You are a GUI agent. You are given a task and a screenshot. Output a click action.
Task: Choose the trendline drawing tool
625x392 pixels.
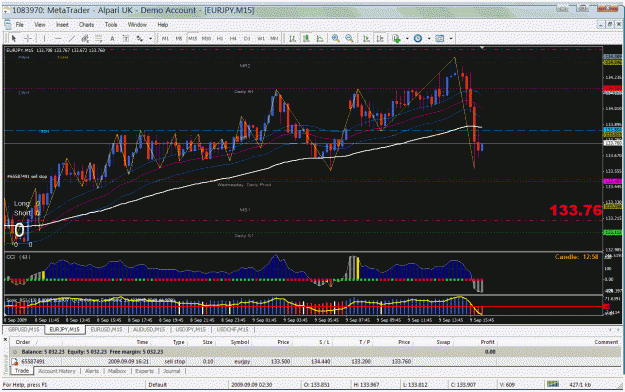coord(71,38)
